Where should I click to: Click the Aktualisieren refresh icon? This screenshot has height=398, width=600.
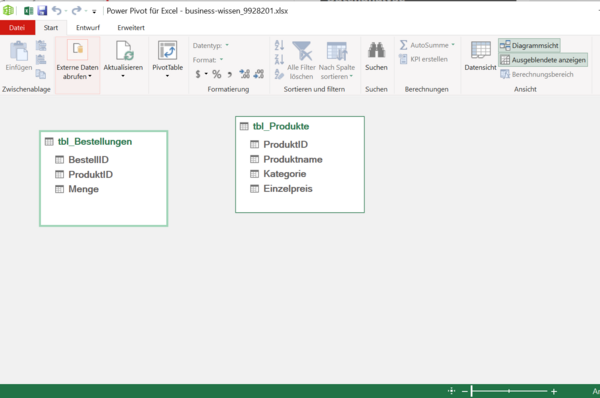[x=124, y=51]
